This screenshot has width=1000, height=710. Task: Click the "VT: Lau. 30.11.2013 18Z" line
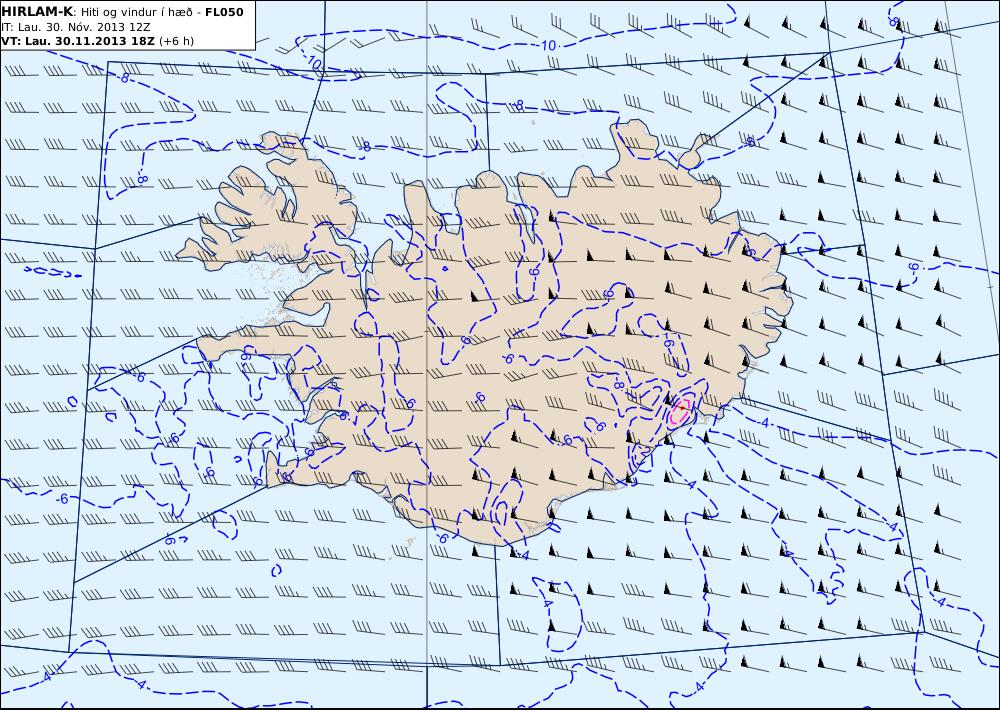pos(78,41)
